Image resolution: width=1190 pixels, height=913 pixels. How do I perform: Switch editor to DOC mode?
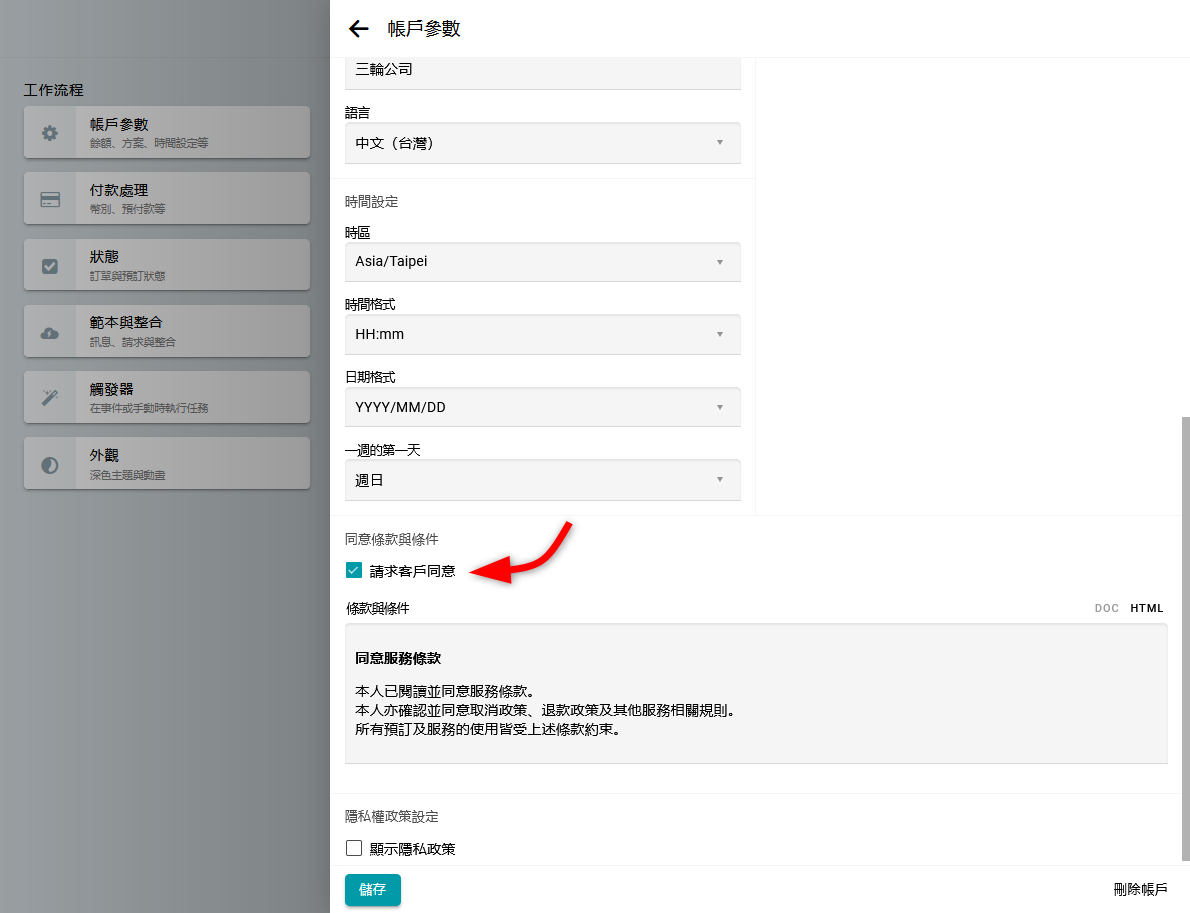pyautogui.click(x=1106, y=608)
